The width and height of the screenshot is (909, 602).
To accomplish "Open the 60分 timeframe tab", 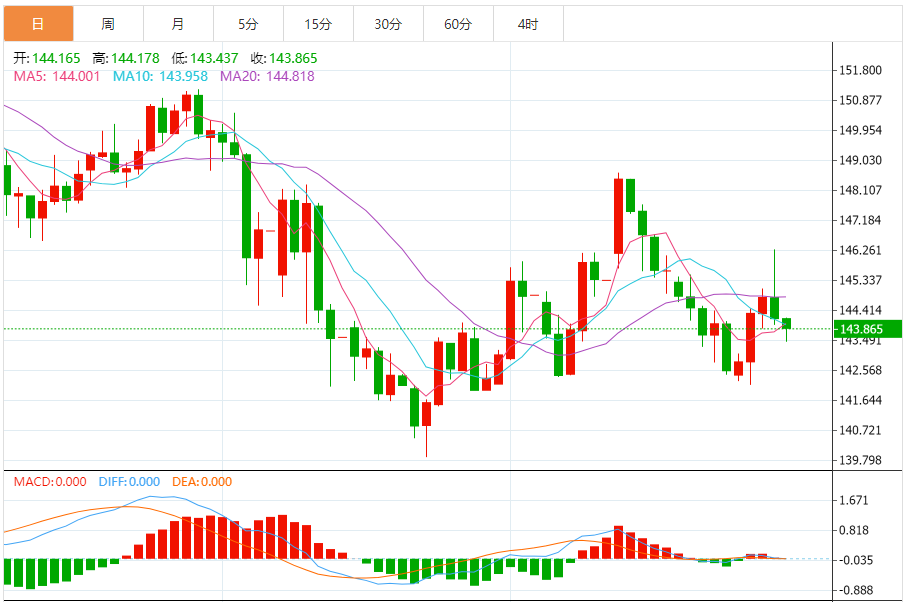I will point(459,24).
